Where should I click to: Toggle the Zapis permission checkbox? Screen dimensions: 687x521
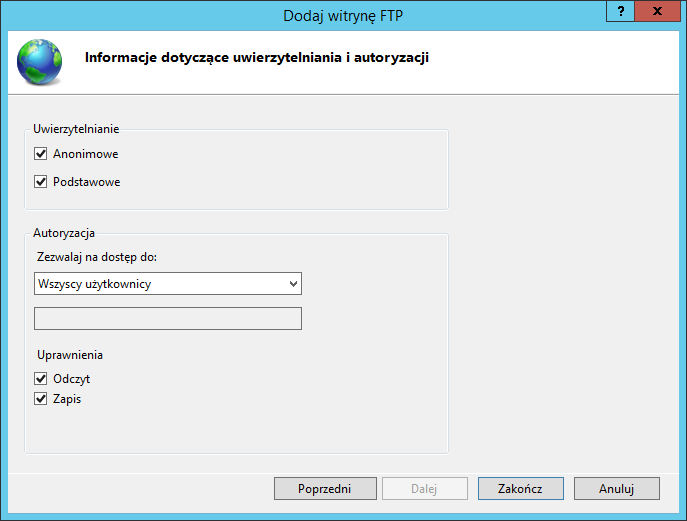pos(41,399)
